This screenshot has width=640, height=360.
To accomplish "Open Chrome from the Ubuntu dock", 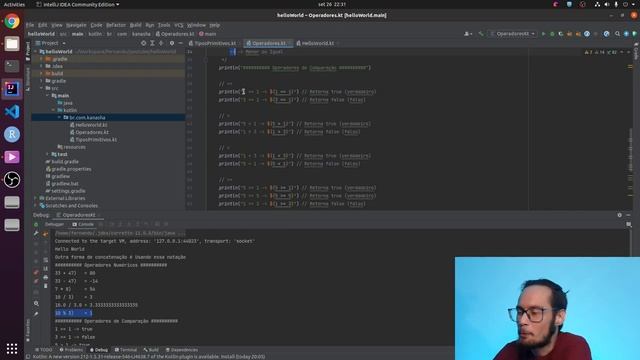I will pyautogui.click(x=12, y=21).
